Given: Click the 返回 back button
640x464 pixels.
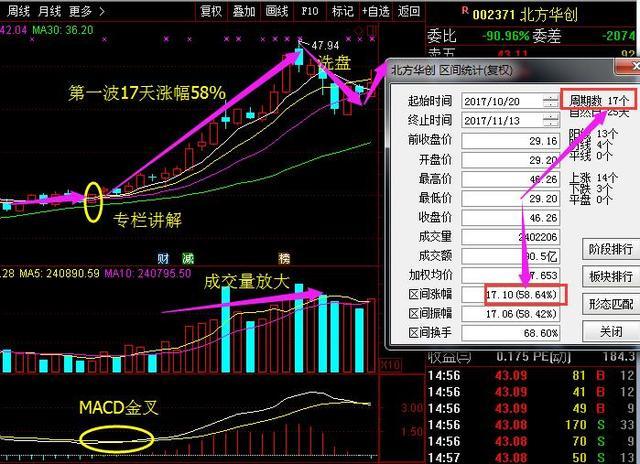Looking at the screenshot, I should point(409,11).
